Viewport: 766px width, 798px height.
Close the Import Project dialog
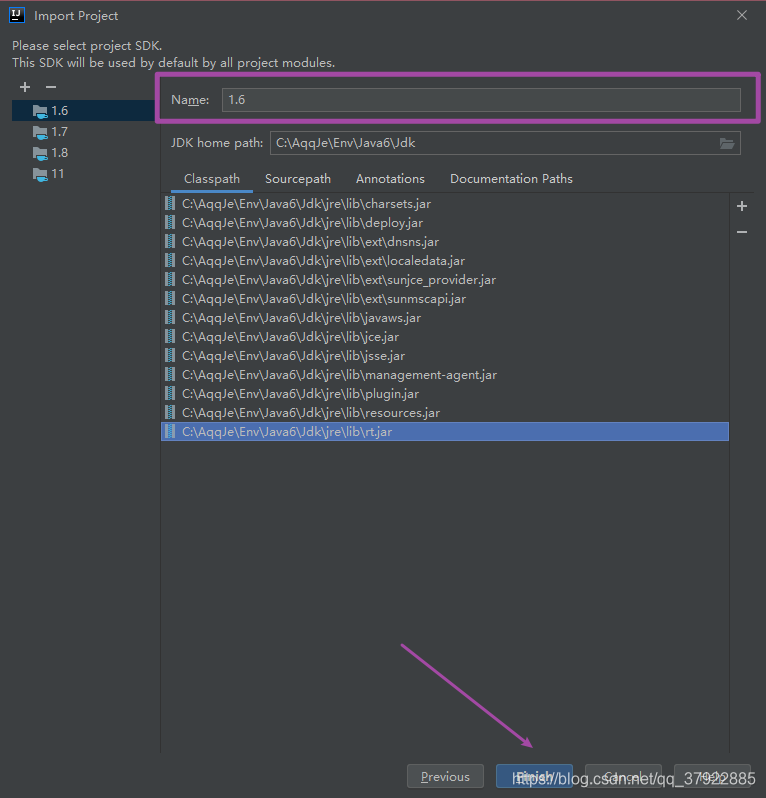(x=742, y=15)
